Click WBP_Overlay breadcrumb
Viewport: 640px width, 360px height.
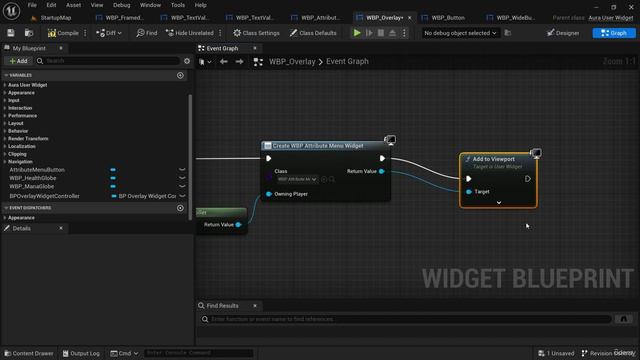(x=292, y=62)
